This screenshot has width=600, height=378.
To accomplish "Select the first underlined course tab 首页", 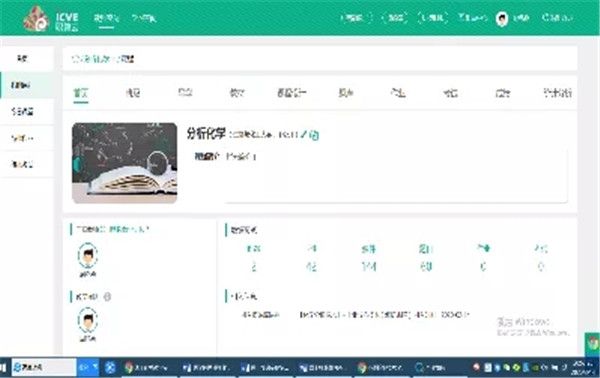I will tap(81, 93).
